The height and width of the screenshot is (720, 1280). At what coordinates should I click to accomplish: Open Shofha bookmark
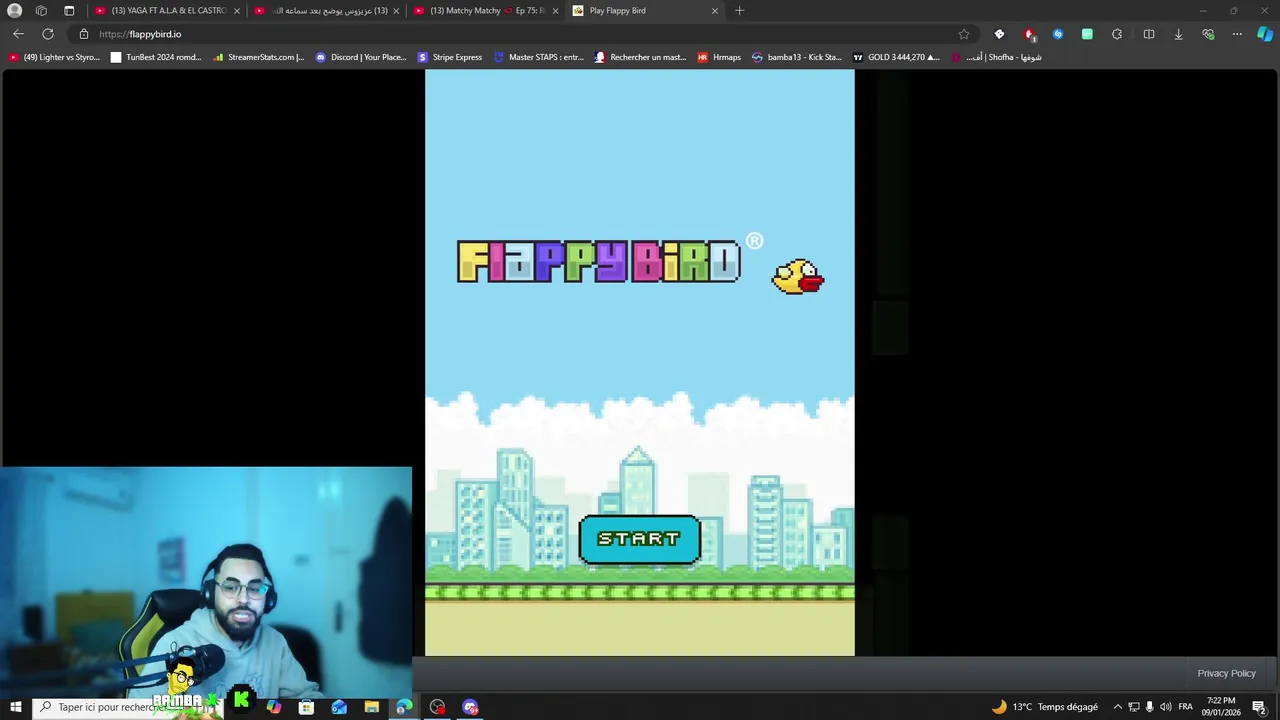pos(996,57)
